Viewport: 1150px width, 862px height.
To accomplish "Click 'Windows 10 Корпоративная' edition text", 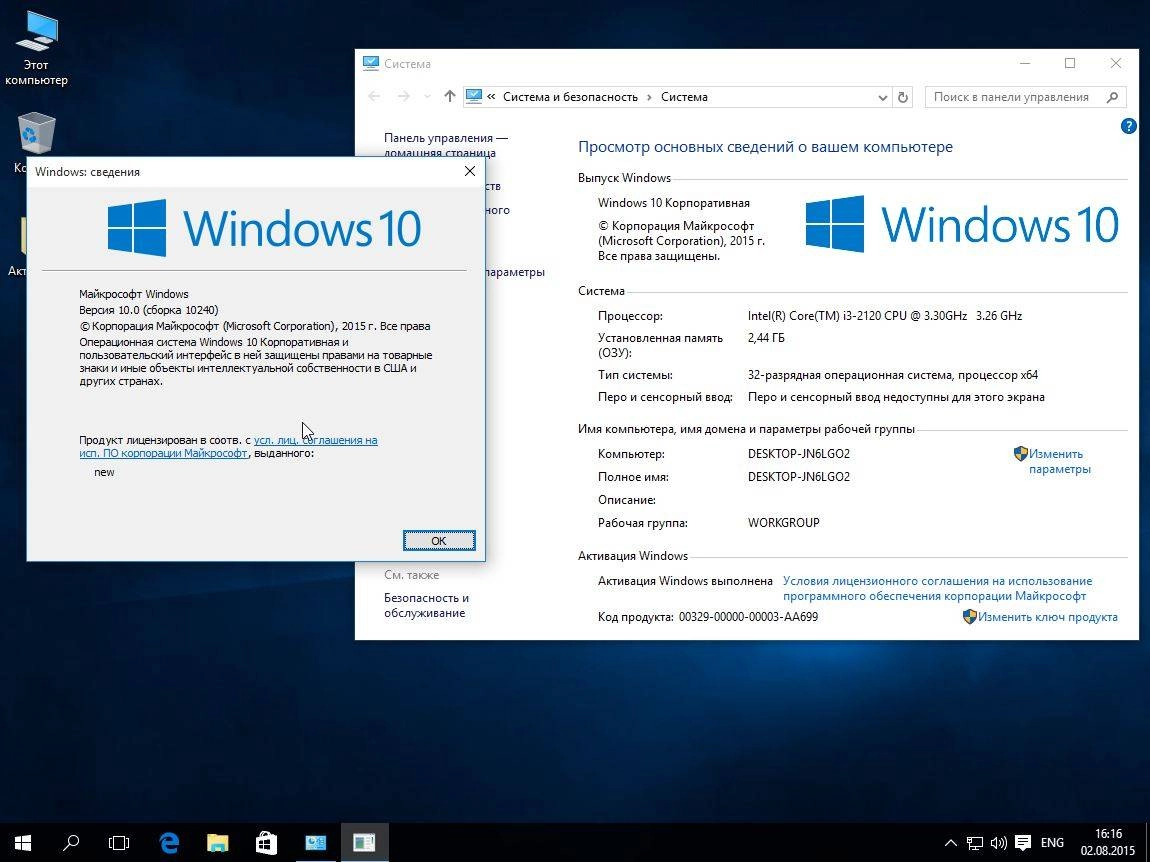I will 673,203.
